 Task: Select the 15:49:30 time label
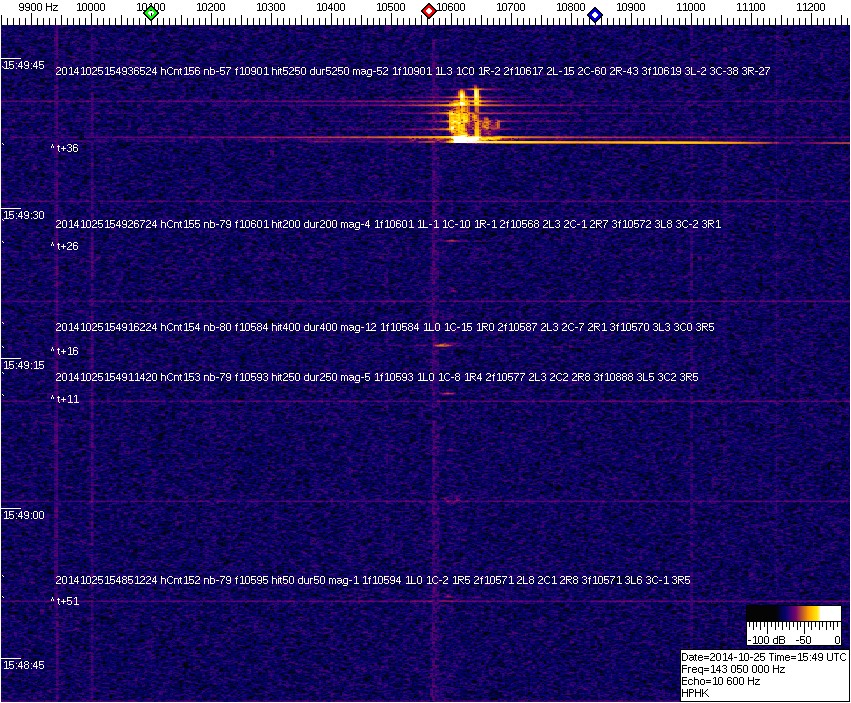24,215
